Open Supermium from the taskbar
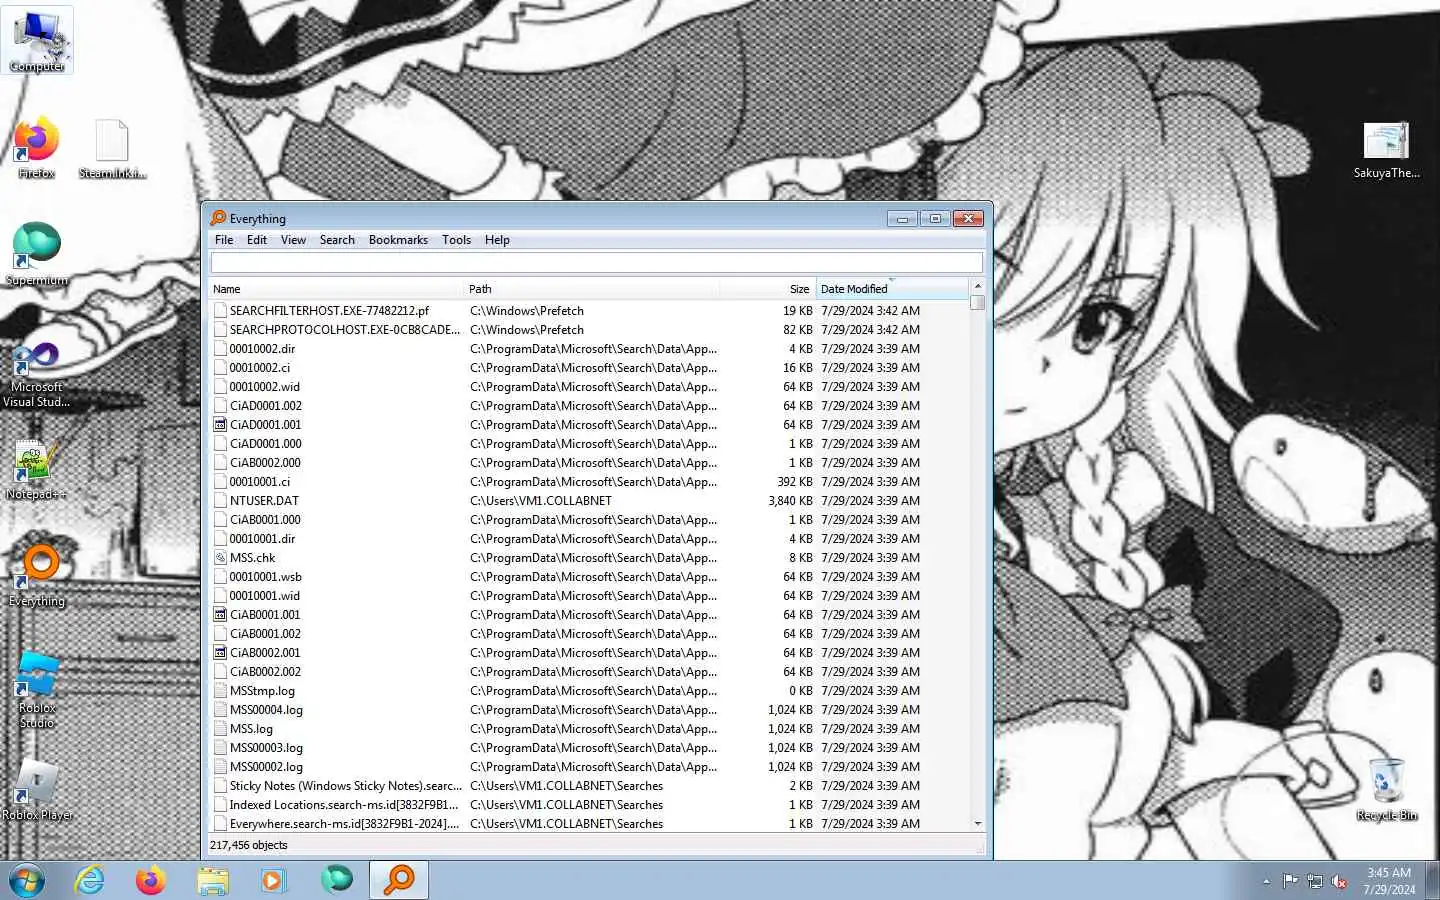Image resolution: width=1440 pixels, height=900 pixels. [x=336, y=880]
